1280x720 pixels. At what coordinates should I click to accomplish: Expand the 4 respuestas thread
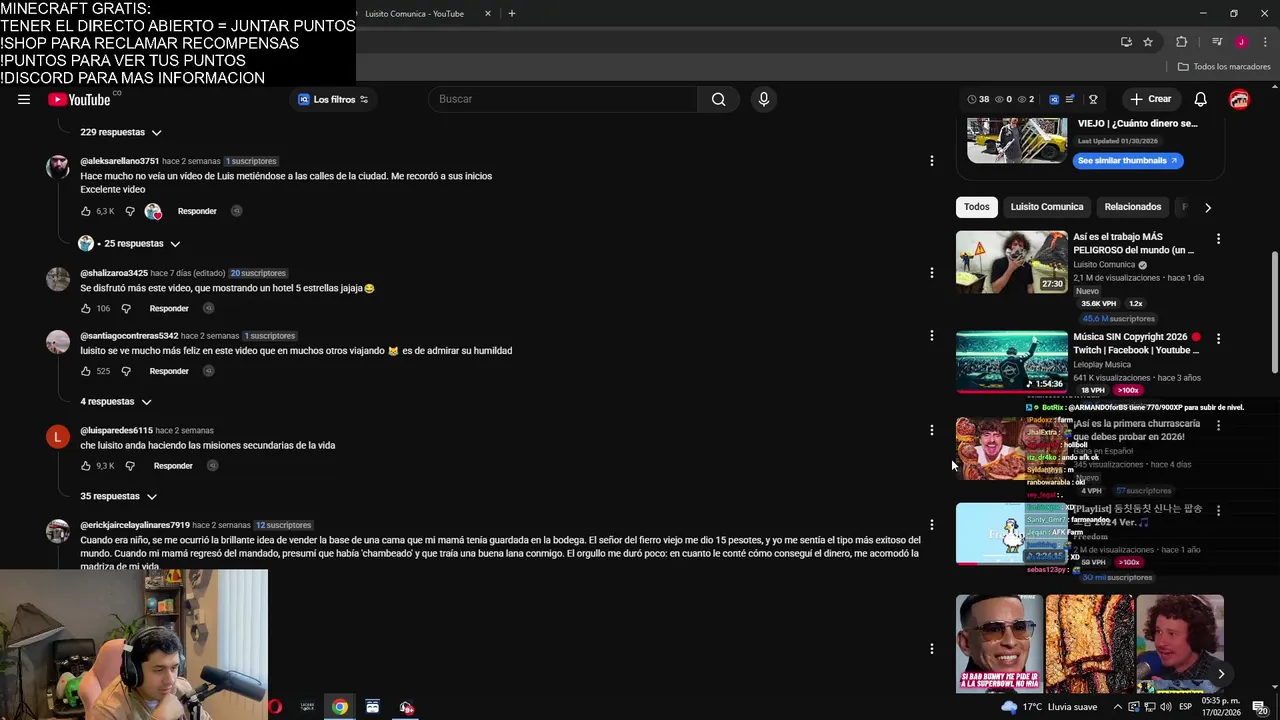click(x=116, y=401)
